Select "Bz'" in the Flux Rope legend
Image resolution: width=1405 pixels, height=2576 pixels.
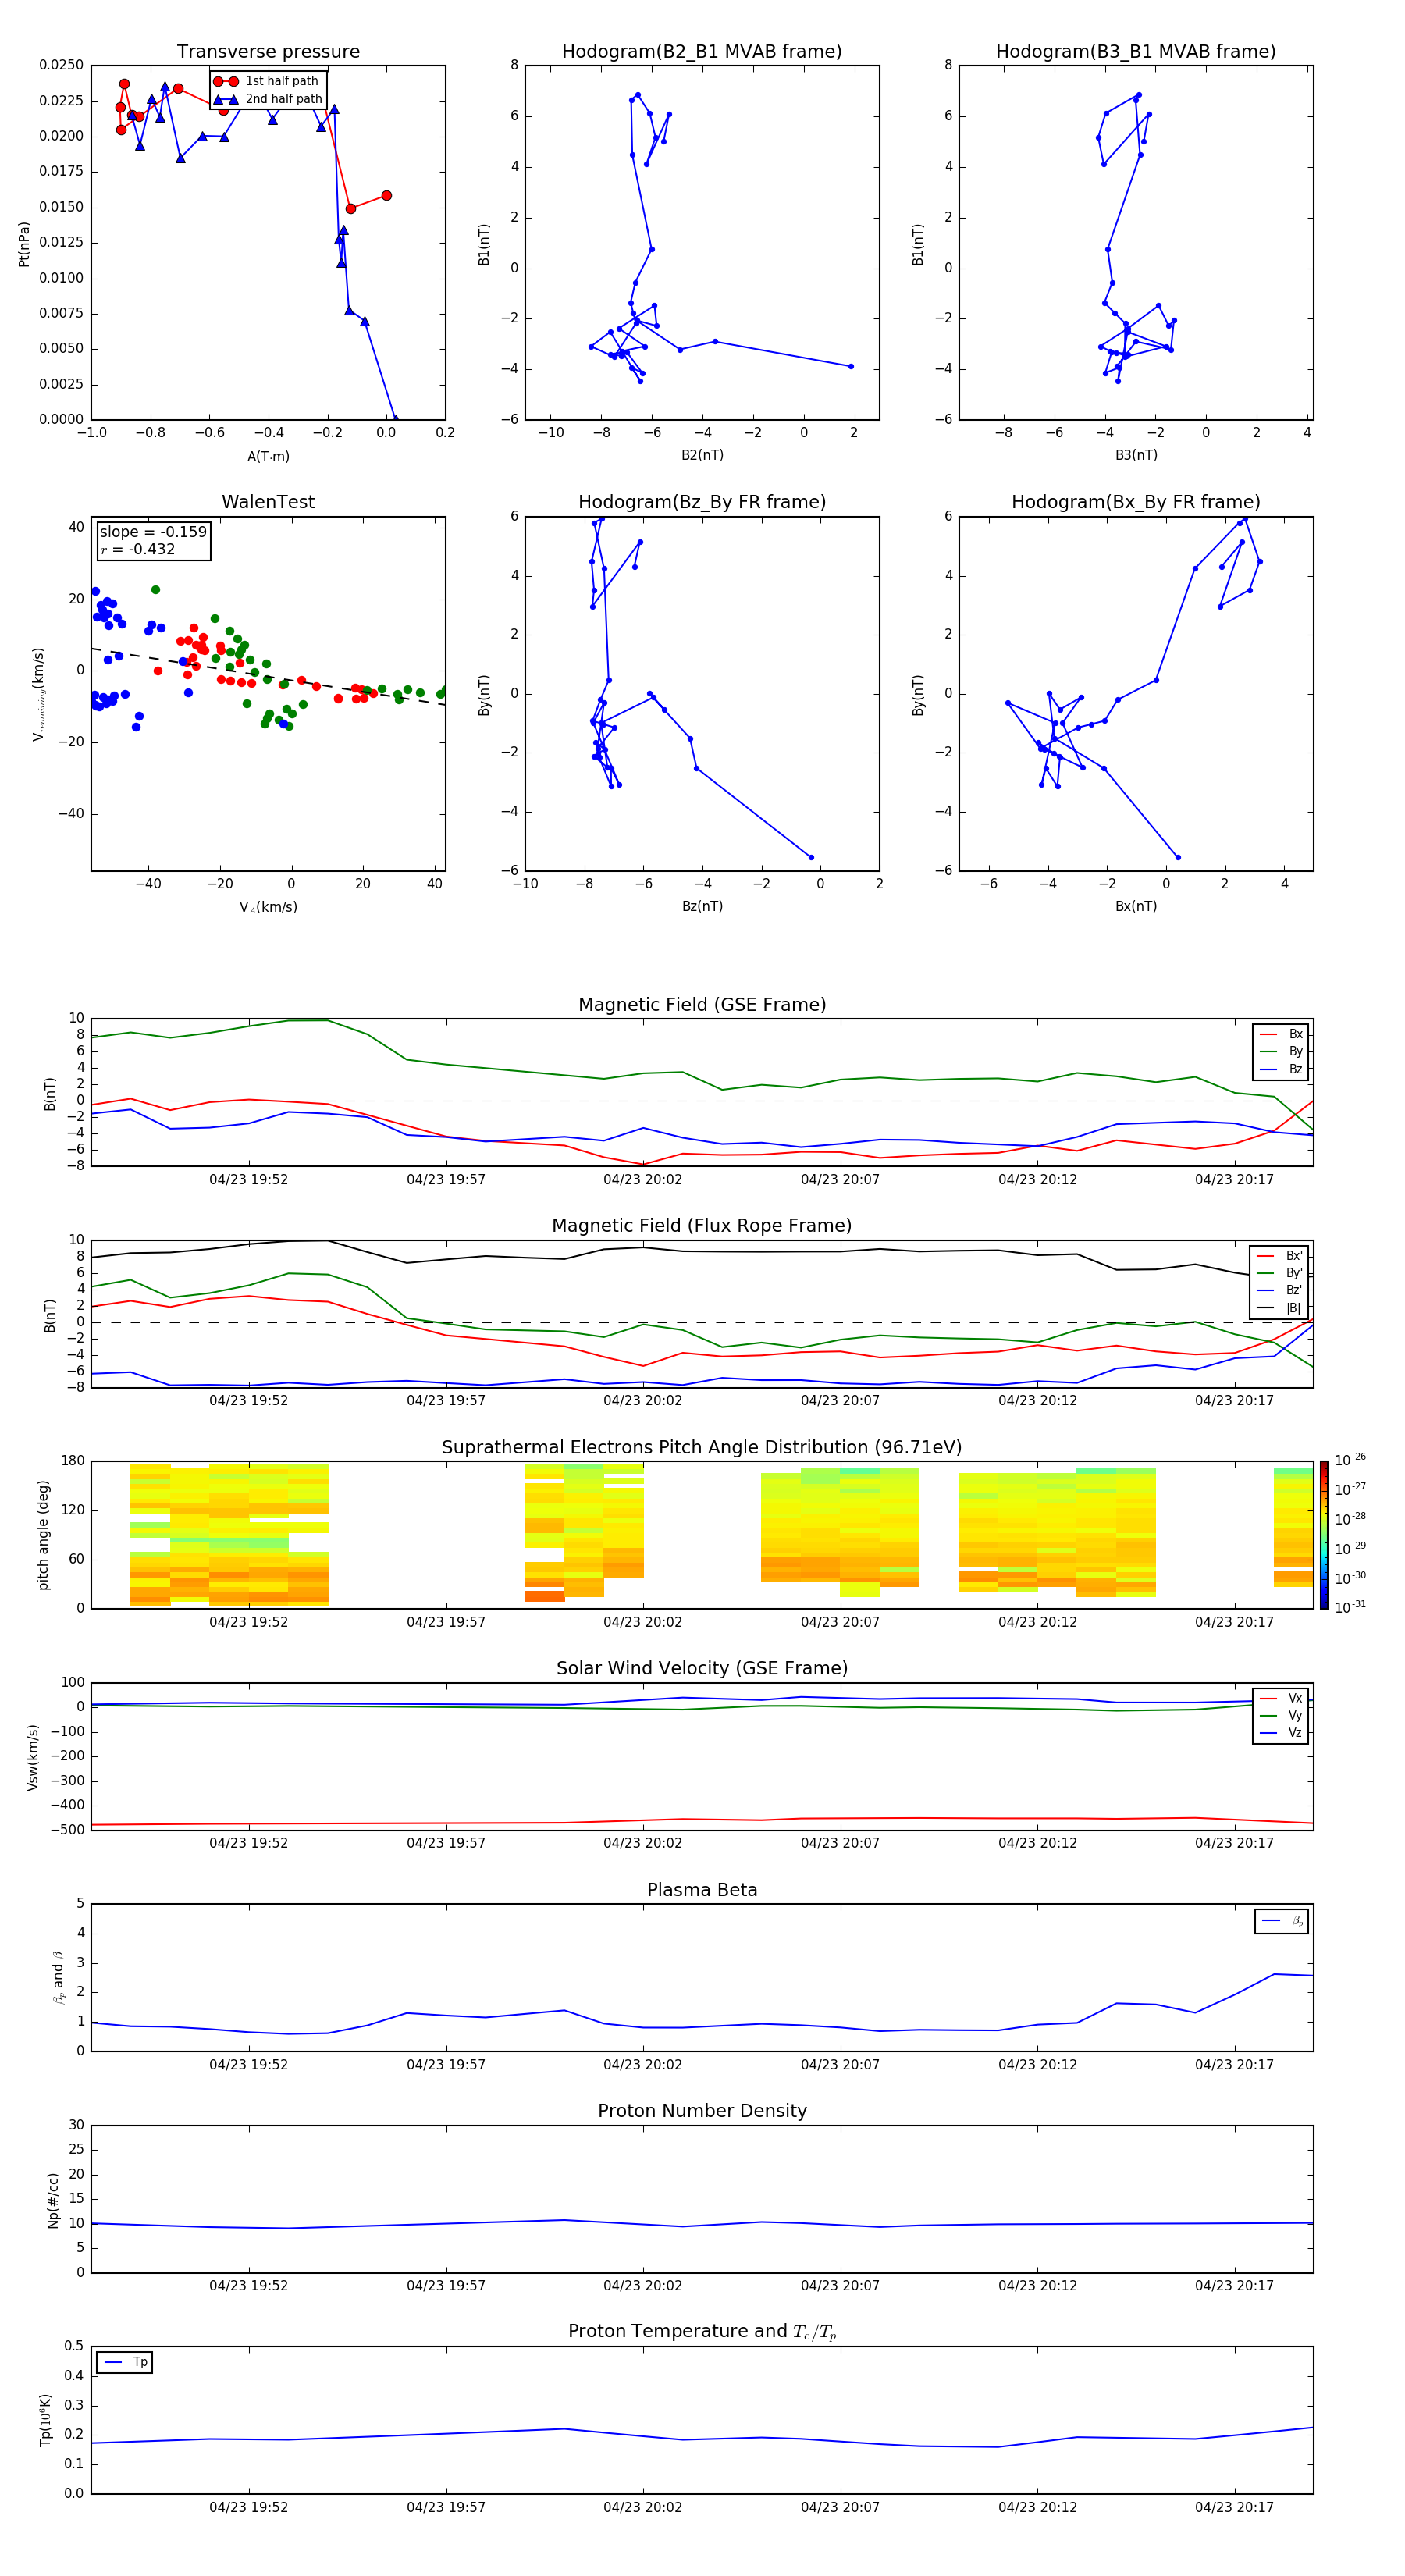click(x=1280, y=1290)
